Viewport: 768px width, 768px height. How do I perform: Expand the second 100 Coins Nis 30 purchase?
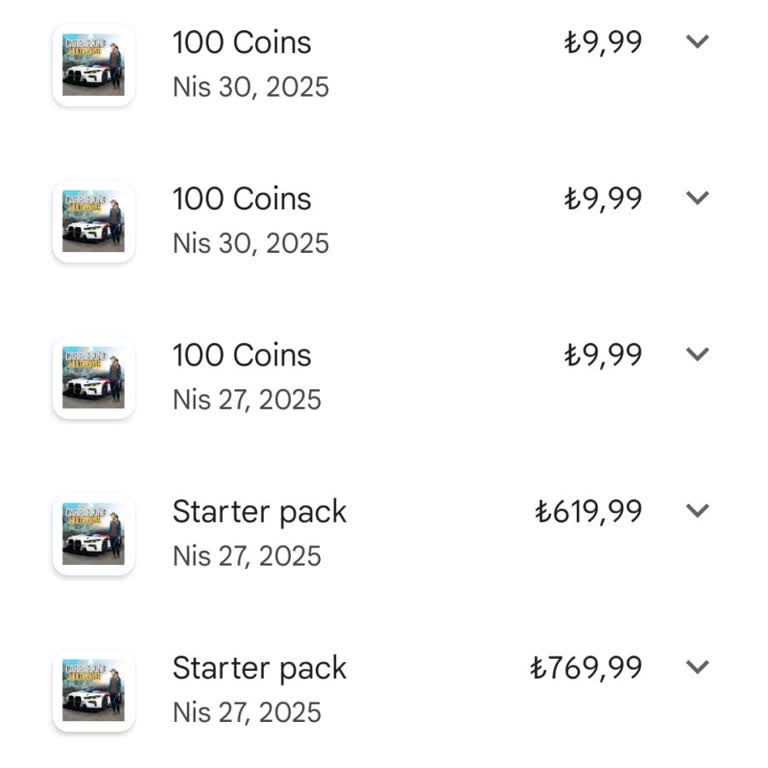click(698, 198)
